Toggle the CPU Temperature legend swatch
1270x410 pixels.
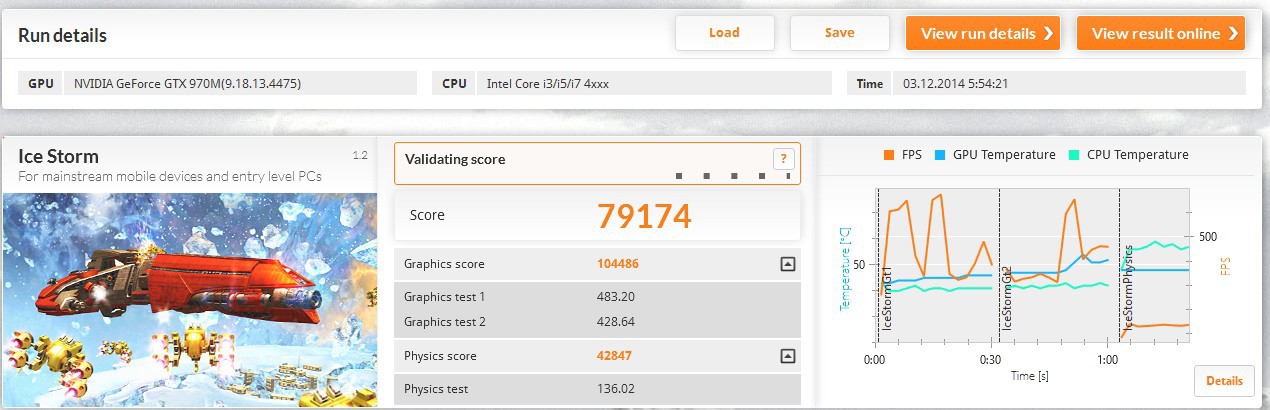click(1074, 155)
